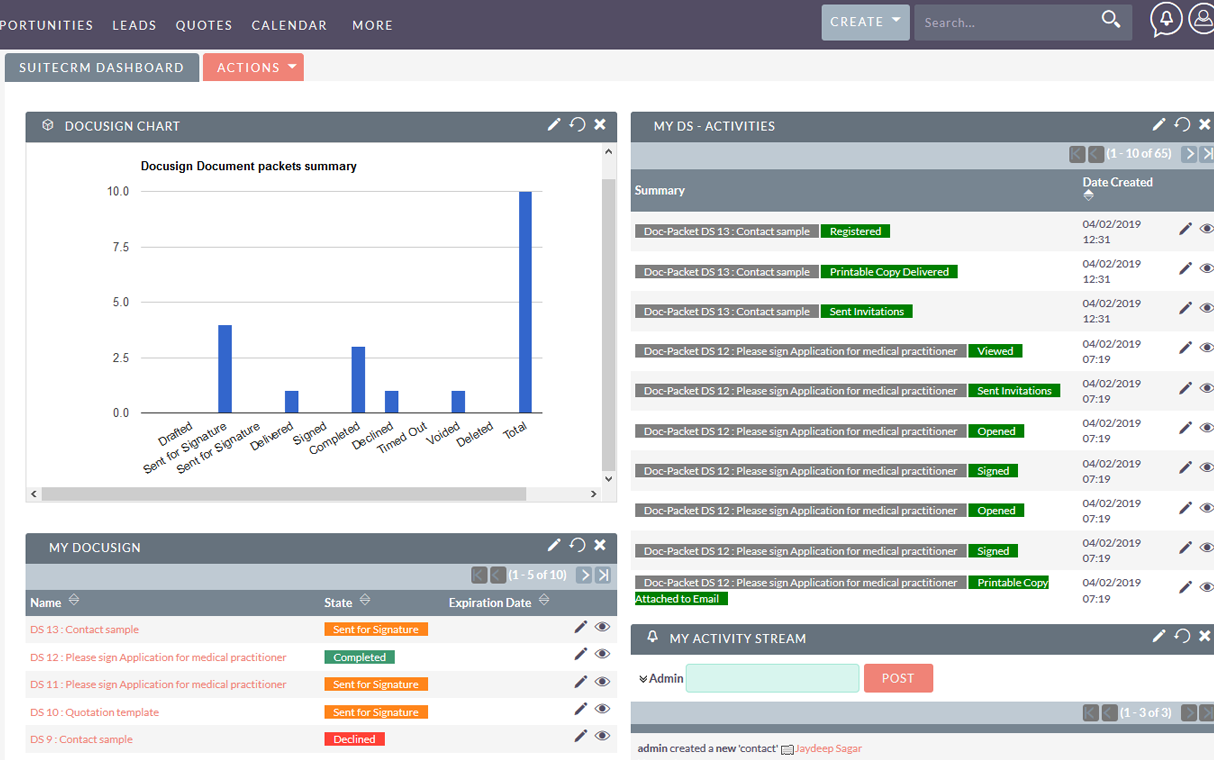Refresh the My Activity Stream dashlet

tap(1182, 636)
